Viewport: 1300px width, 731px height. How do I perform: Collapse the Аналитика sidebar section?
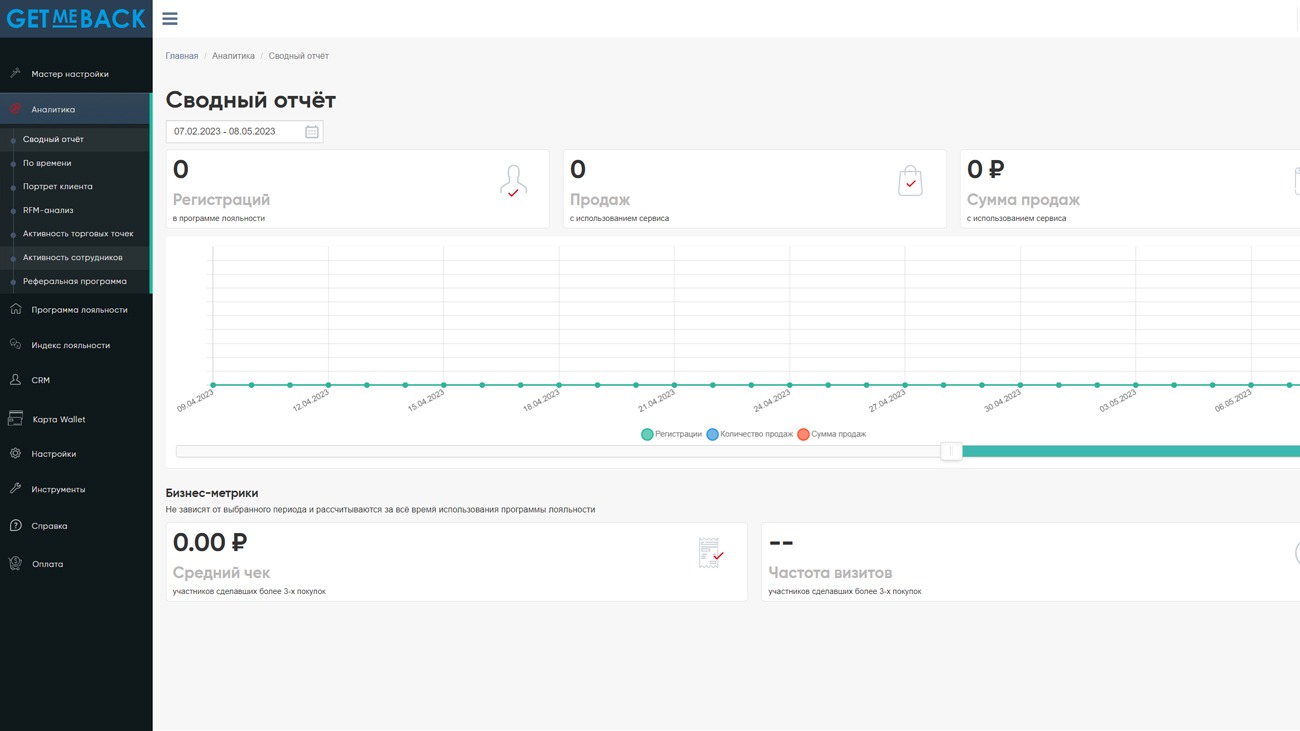[53, 109]
